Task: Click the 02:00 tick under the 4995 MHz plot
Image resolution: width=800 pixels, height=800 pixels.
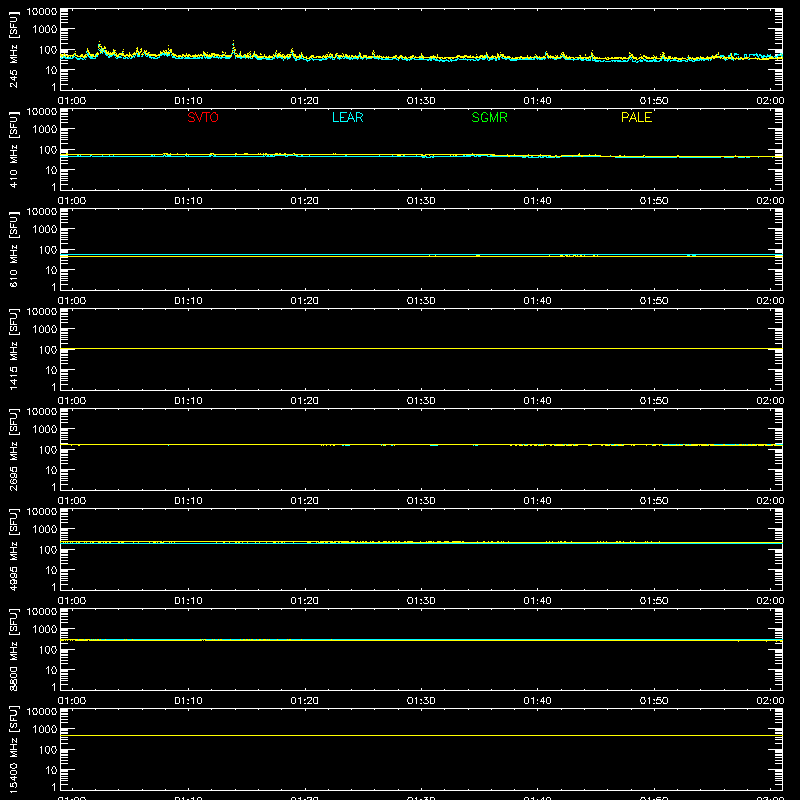Action: (x=770, y=601)
